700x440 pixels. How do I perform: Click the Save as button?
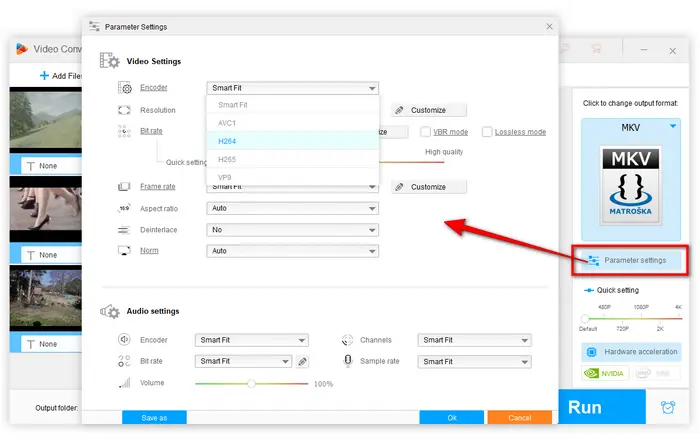[x=154, y=417]
